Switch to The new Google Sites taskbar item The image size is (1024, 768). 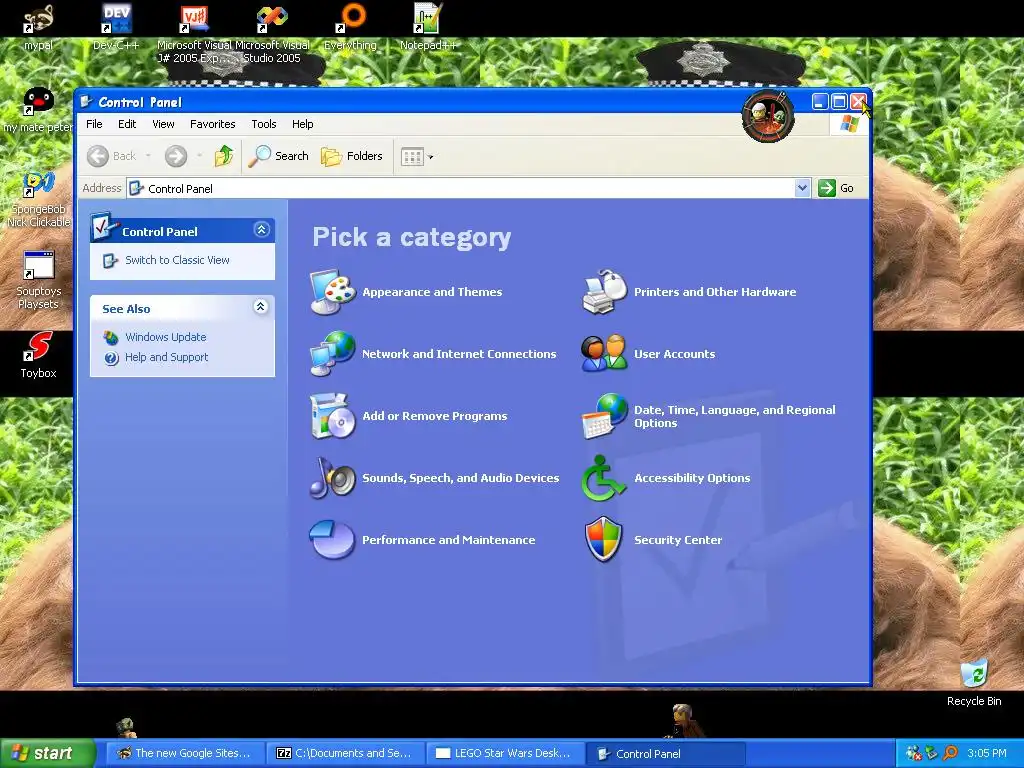point(183,753)
